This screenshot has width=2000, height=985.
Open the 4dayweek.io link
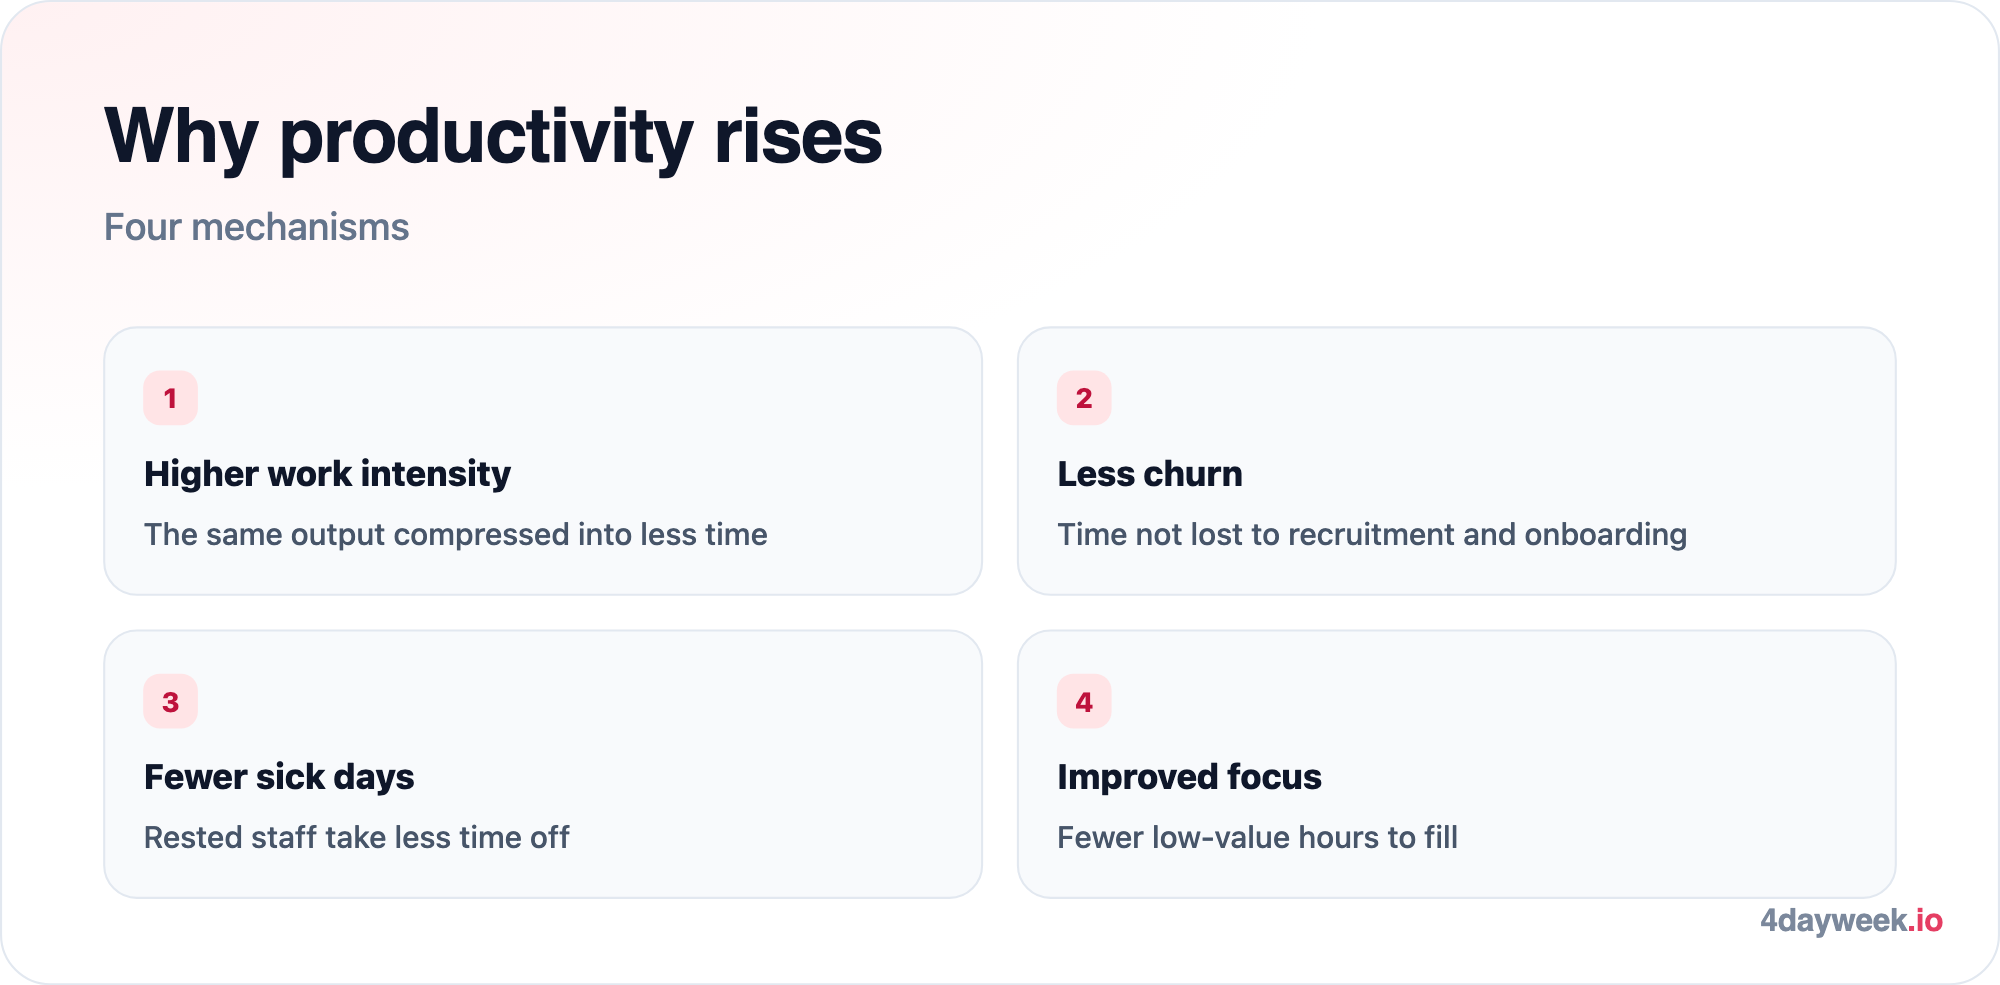pyautogui.click(x=1851, y=920)
